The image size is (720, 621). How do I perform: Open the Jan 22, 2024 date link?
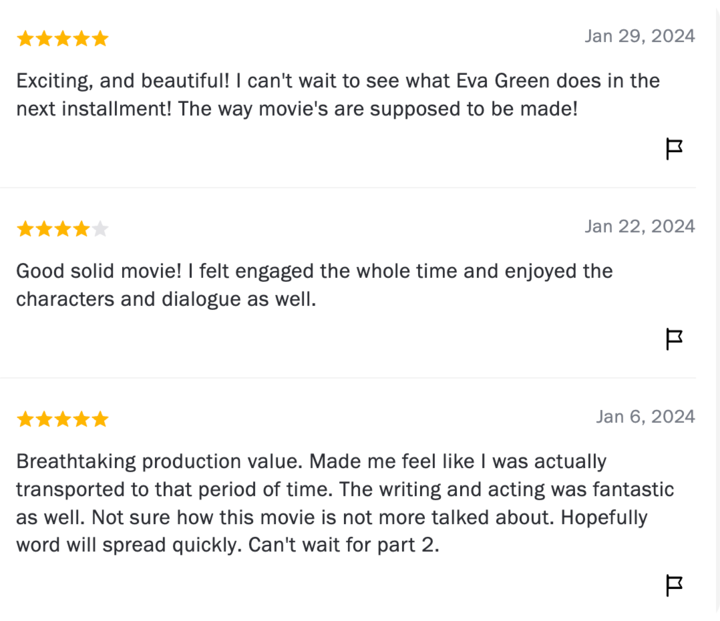[x=640, y=226]
